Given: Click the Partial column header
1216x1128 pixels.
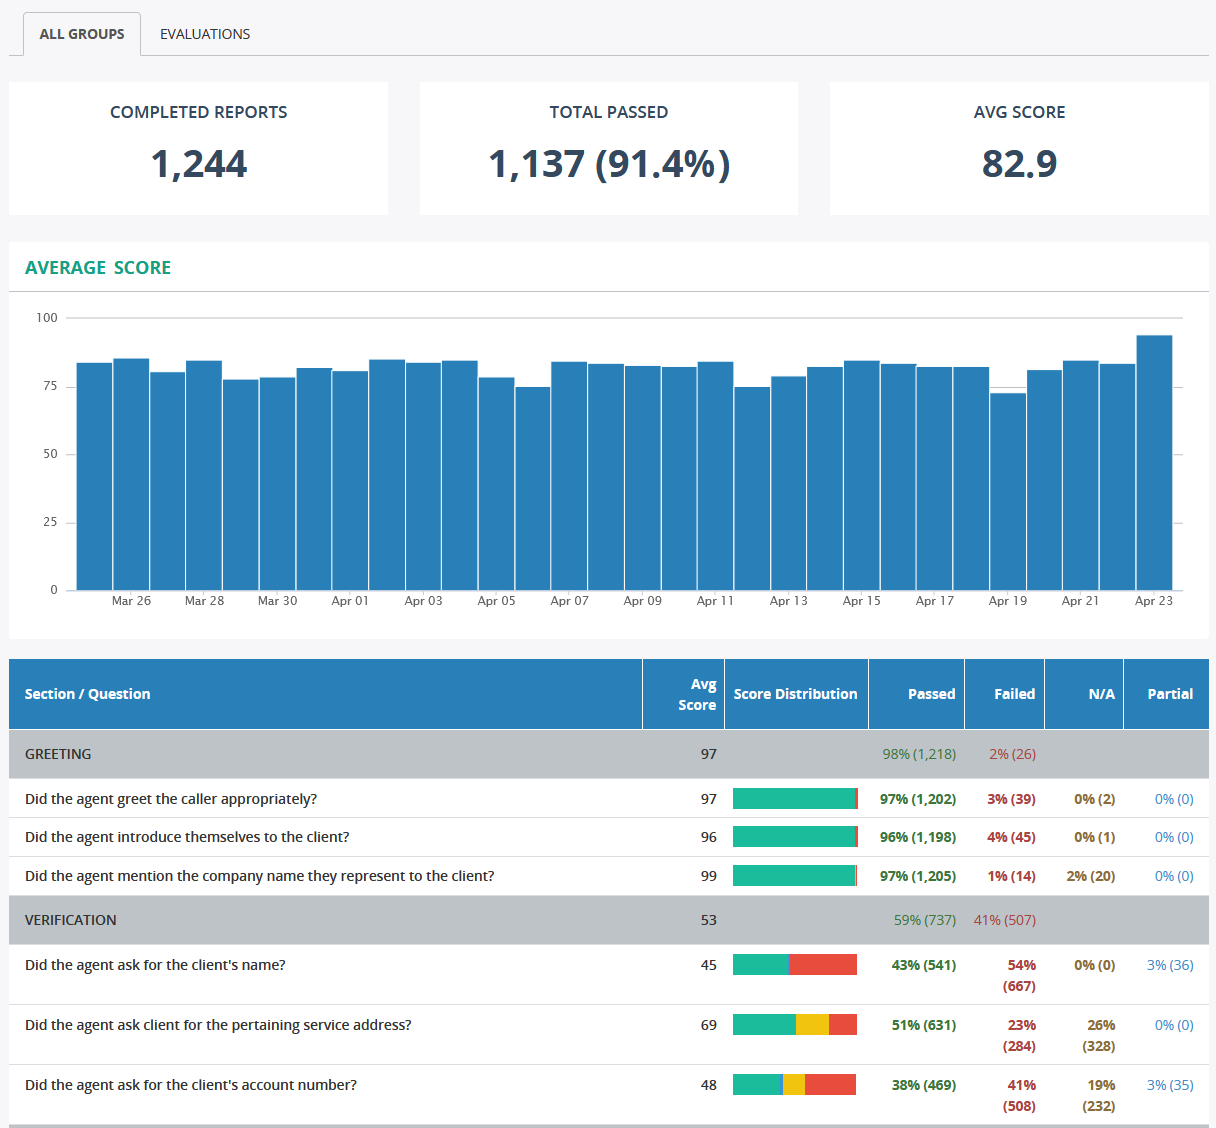Looking at the screenshot, I should pyautogui.click(x=1170, y=694).
